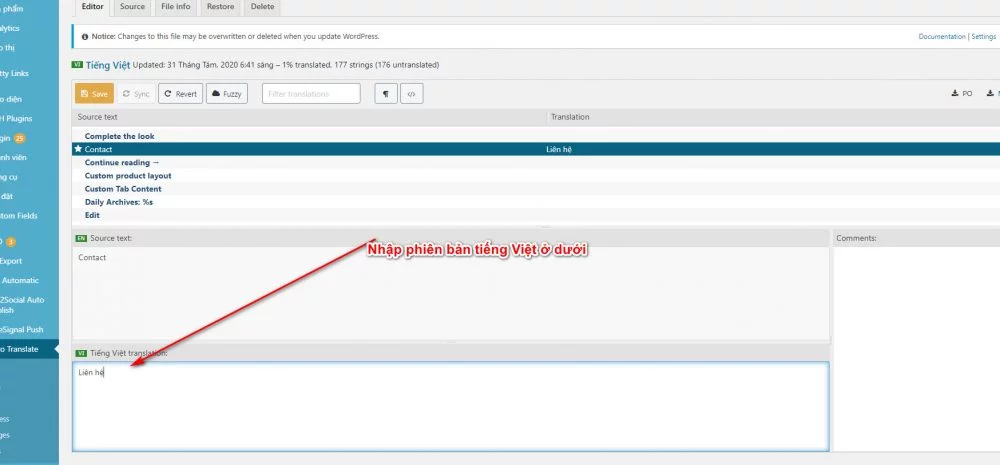Open the Restore tab
1000x465 pixels.
coord(220,7)
